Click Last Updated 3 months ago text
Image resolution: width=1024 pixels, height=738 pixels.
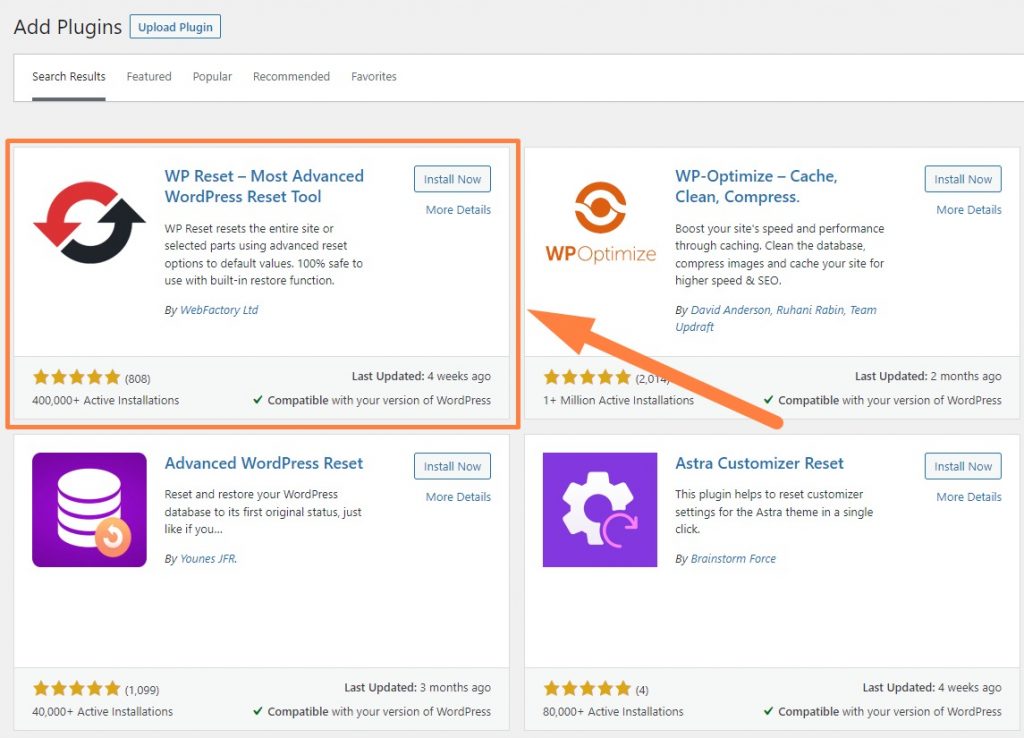tap(417, 687)
